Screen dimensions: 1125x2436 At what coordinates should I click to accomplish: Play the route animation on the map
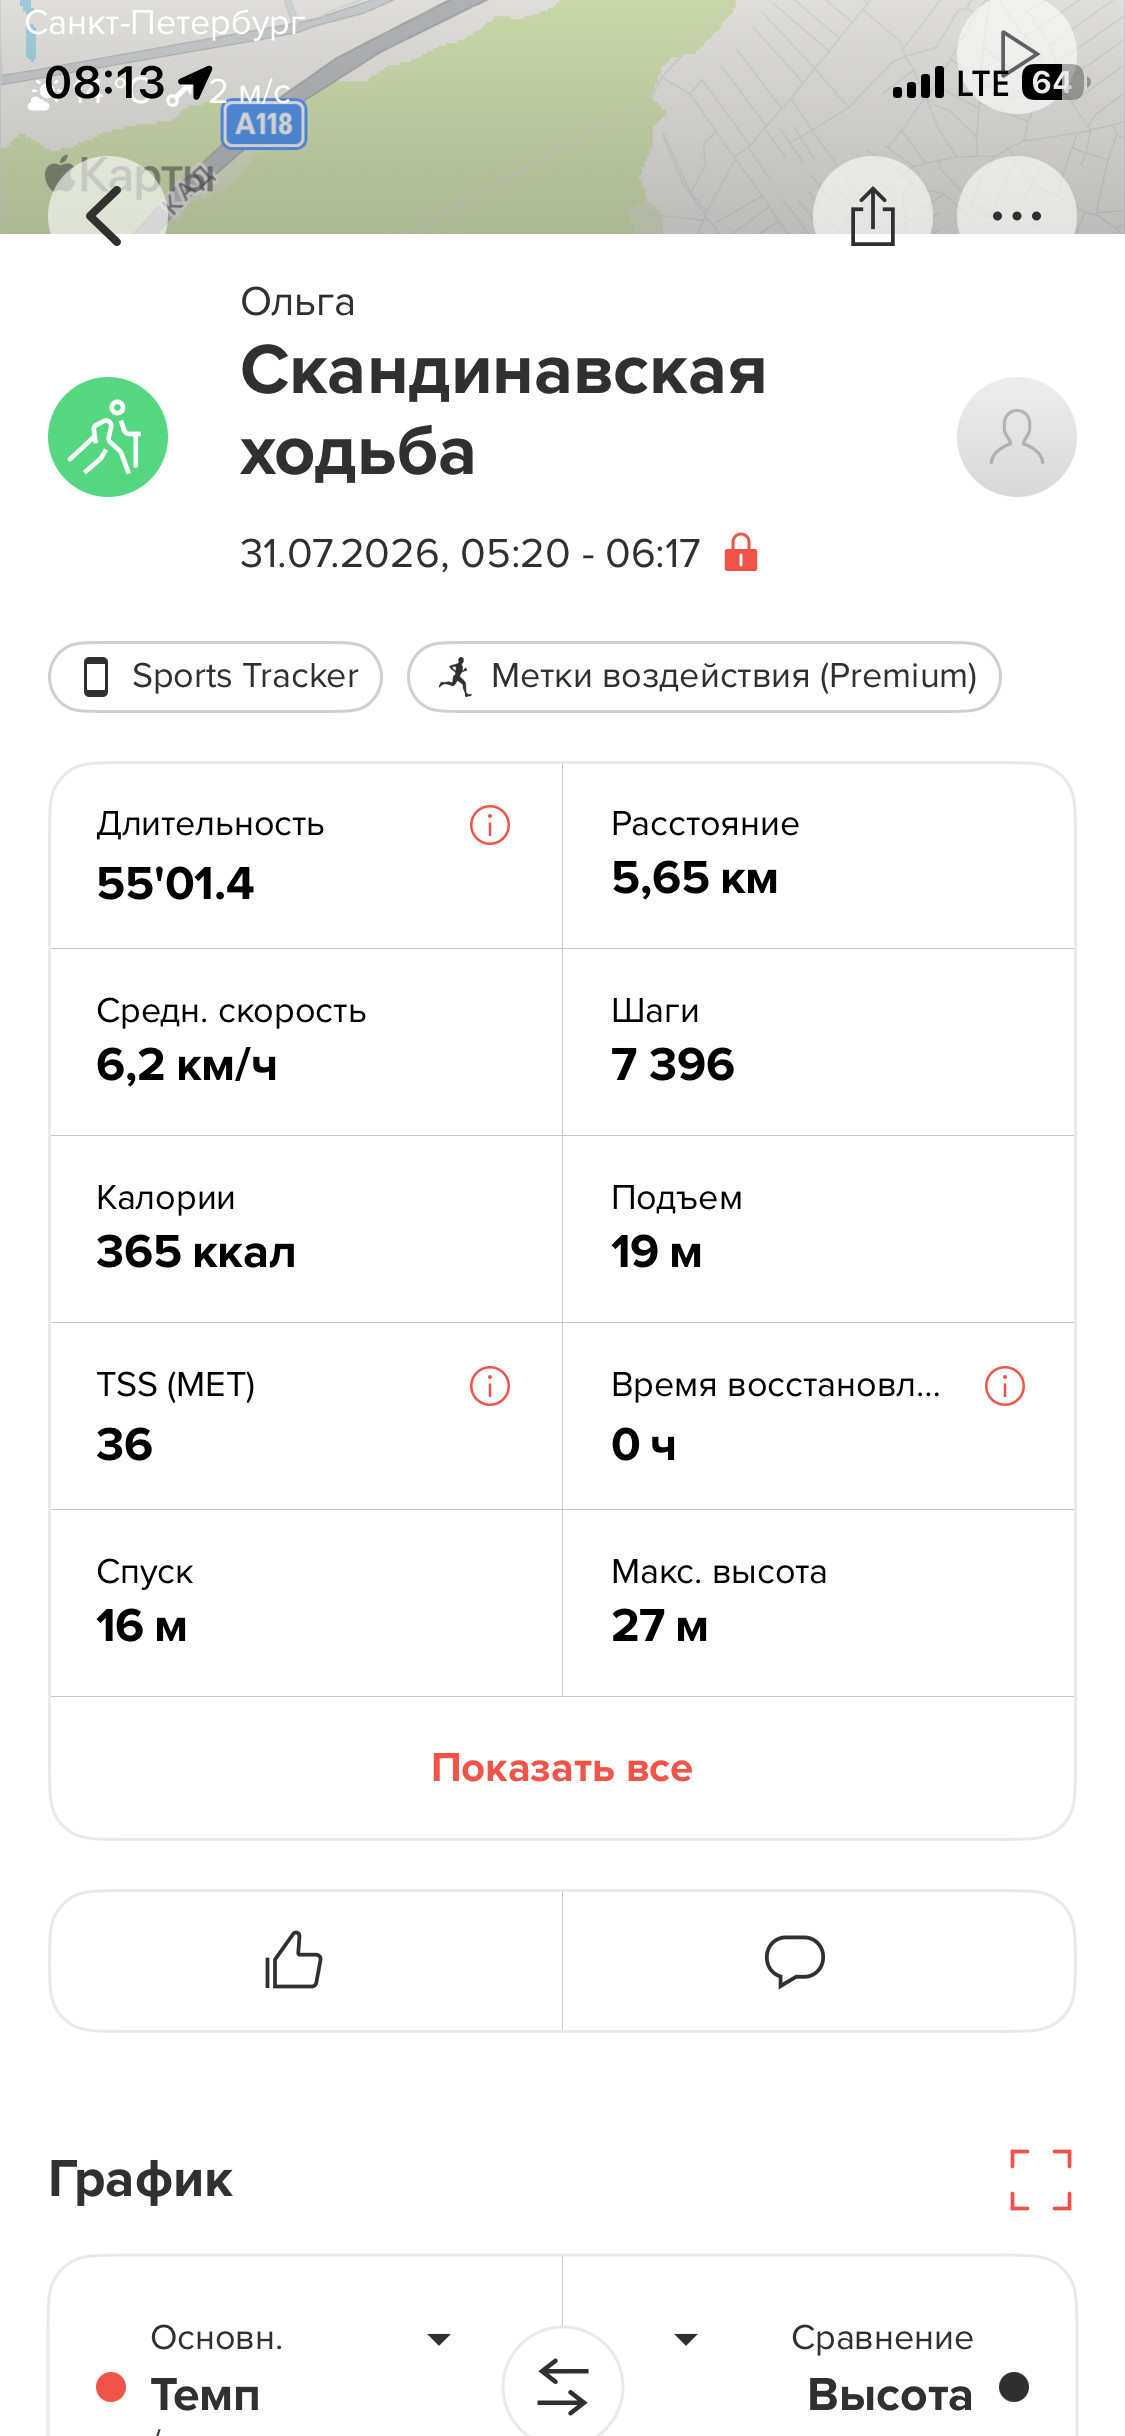[1017, 54]
